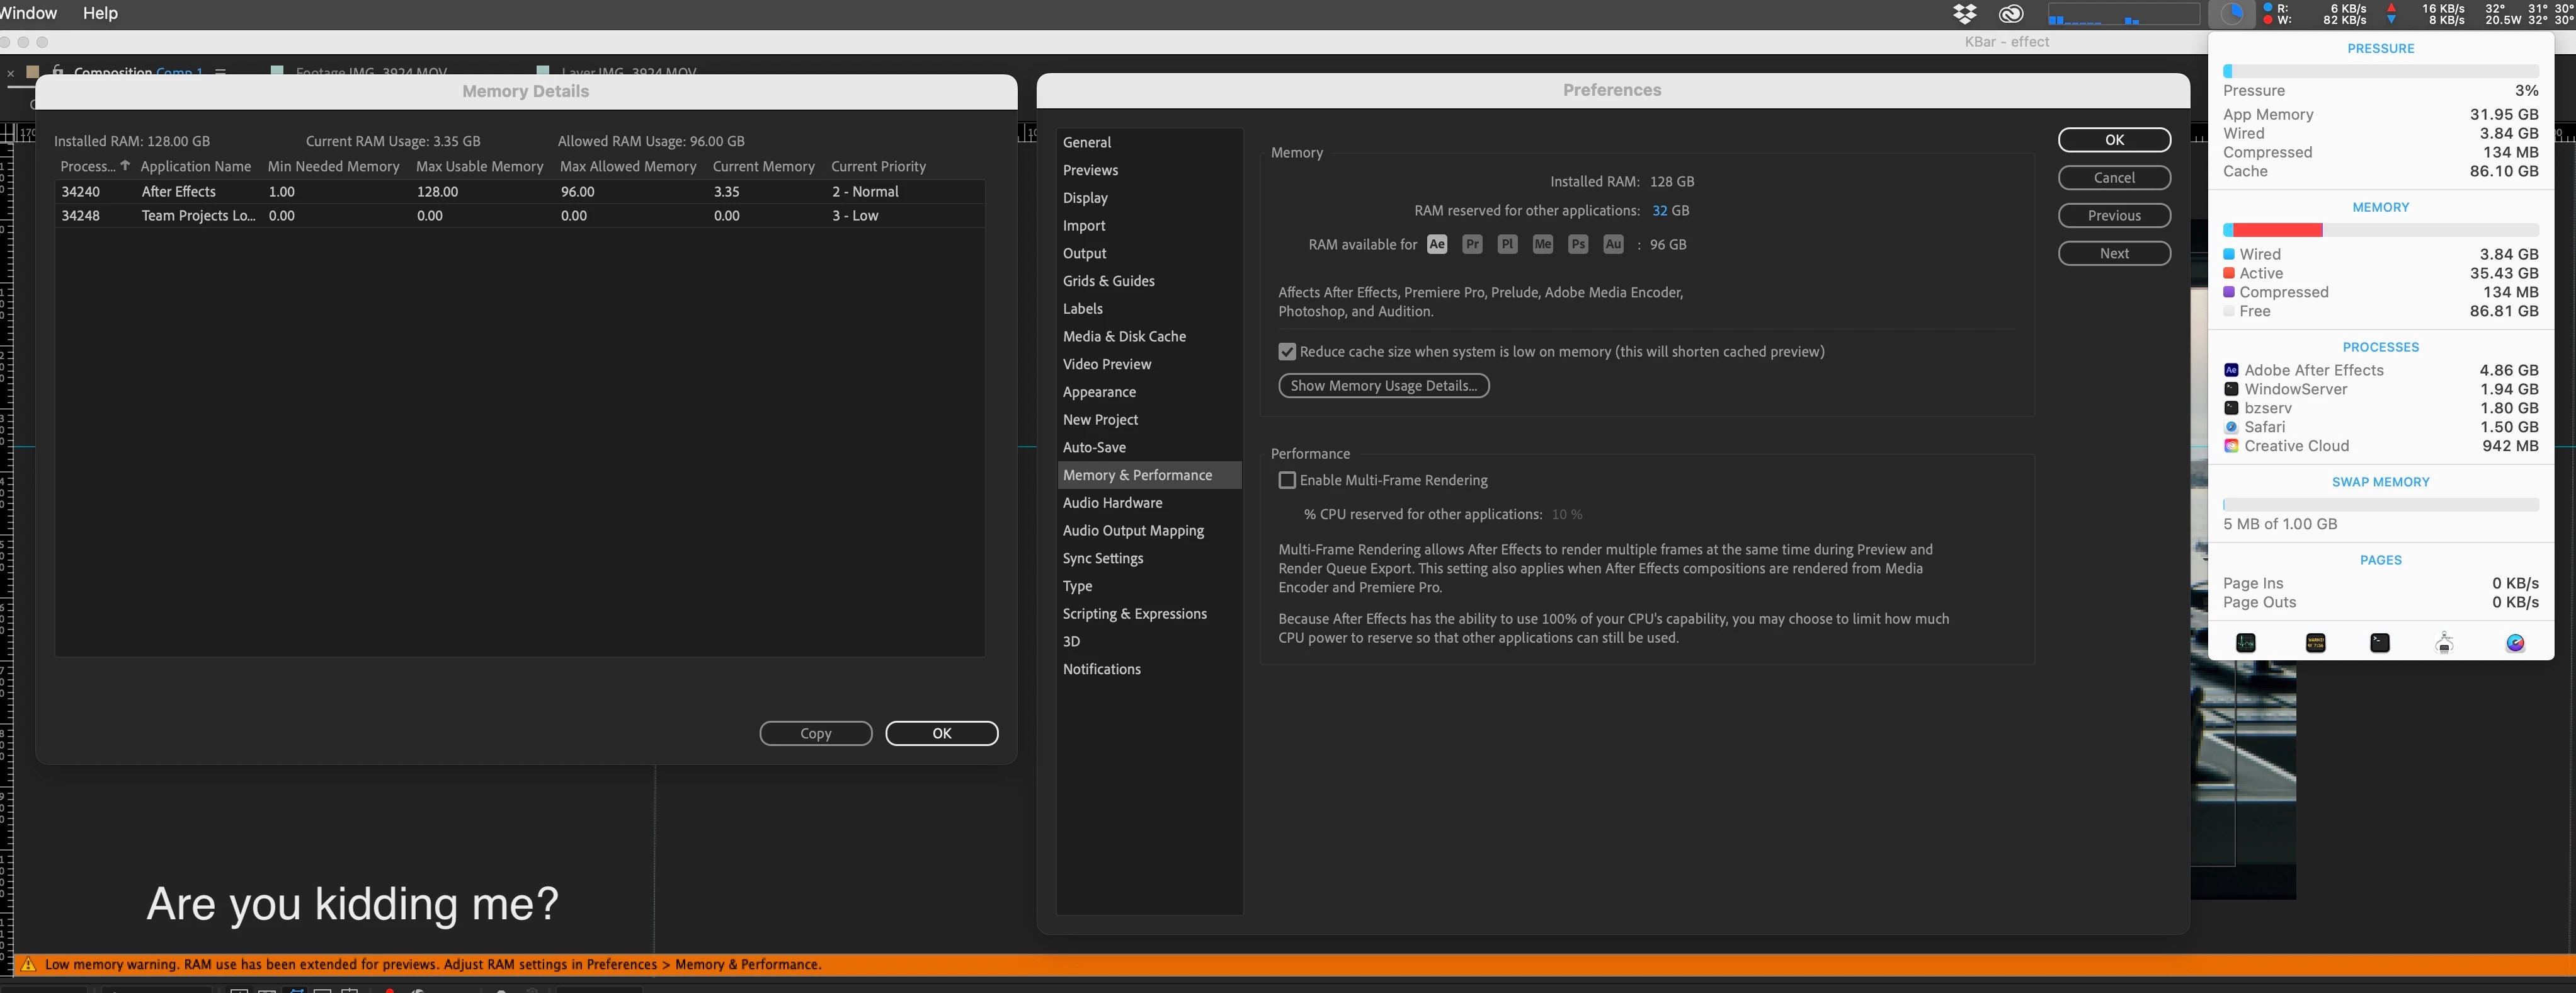Viewport: 2576px width, 993px height.
Task: Open Console app icon in iStat panel
Action: pos(2315,643)
